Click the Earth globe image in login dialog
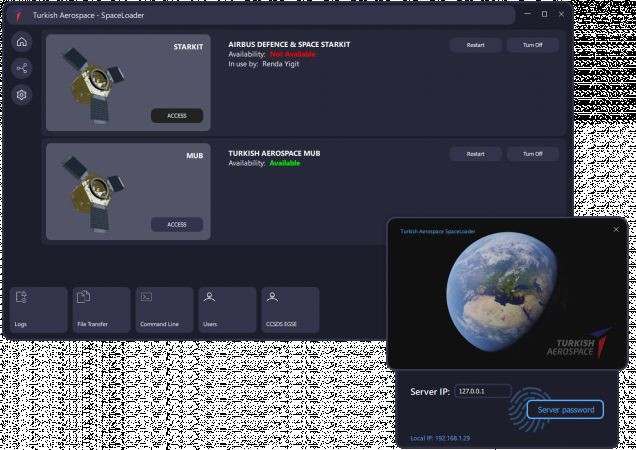Image resolution: width=636 pixels, height=450 pixels. point(502,292)
